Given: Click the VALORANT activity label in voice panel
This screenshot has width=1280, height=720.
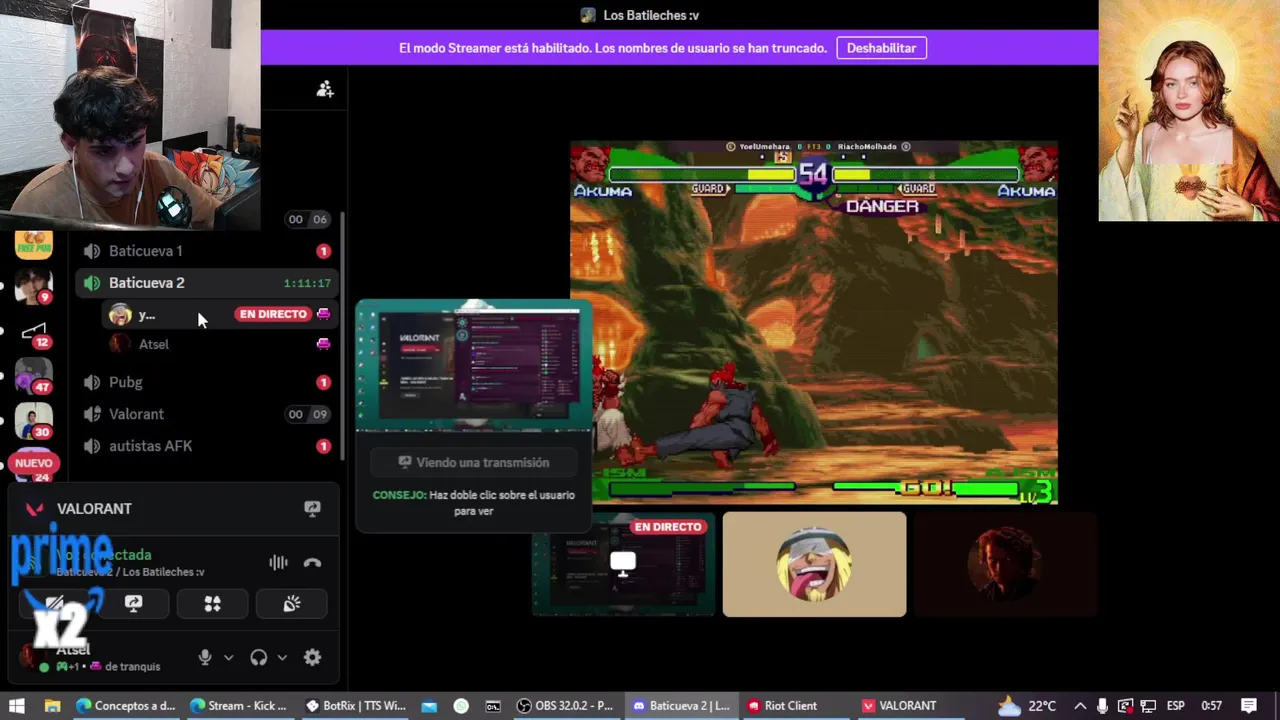Looking at the screenshot, I should click(94, 509).
